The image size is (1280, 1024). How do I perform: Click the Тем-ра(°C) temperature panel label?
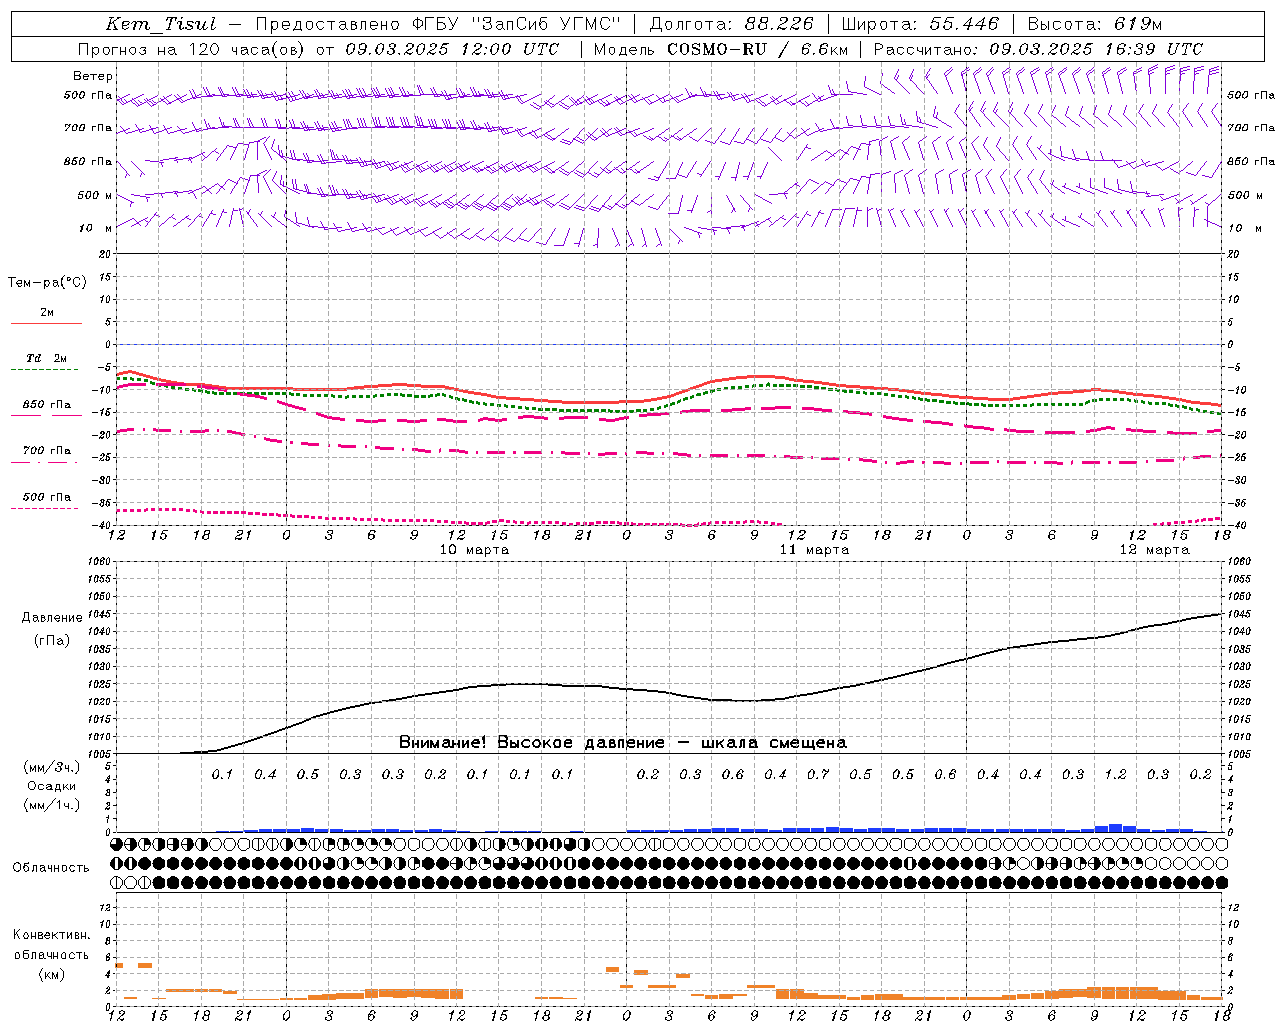(x=47, y=283)
